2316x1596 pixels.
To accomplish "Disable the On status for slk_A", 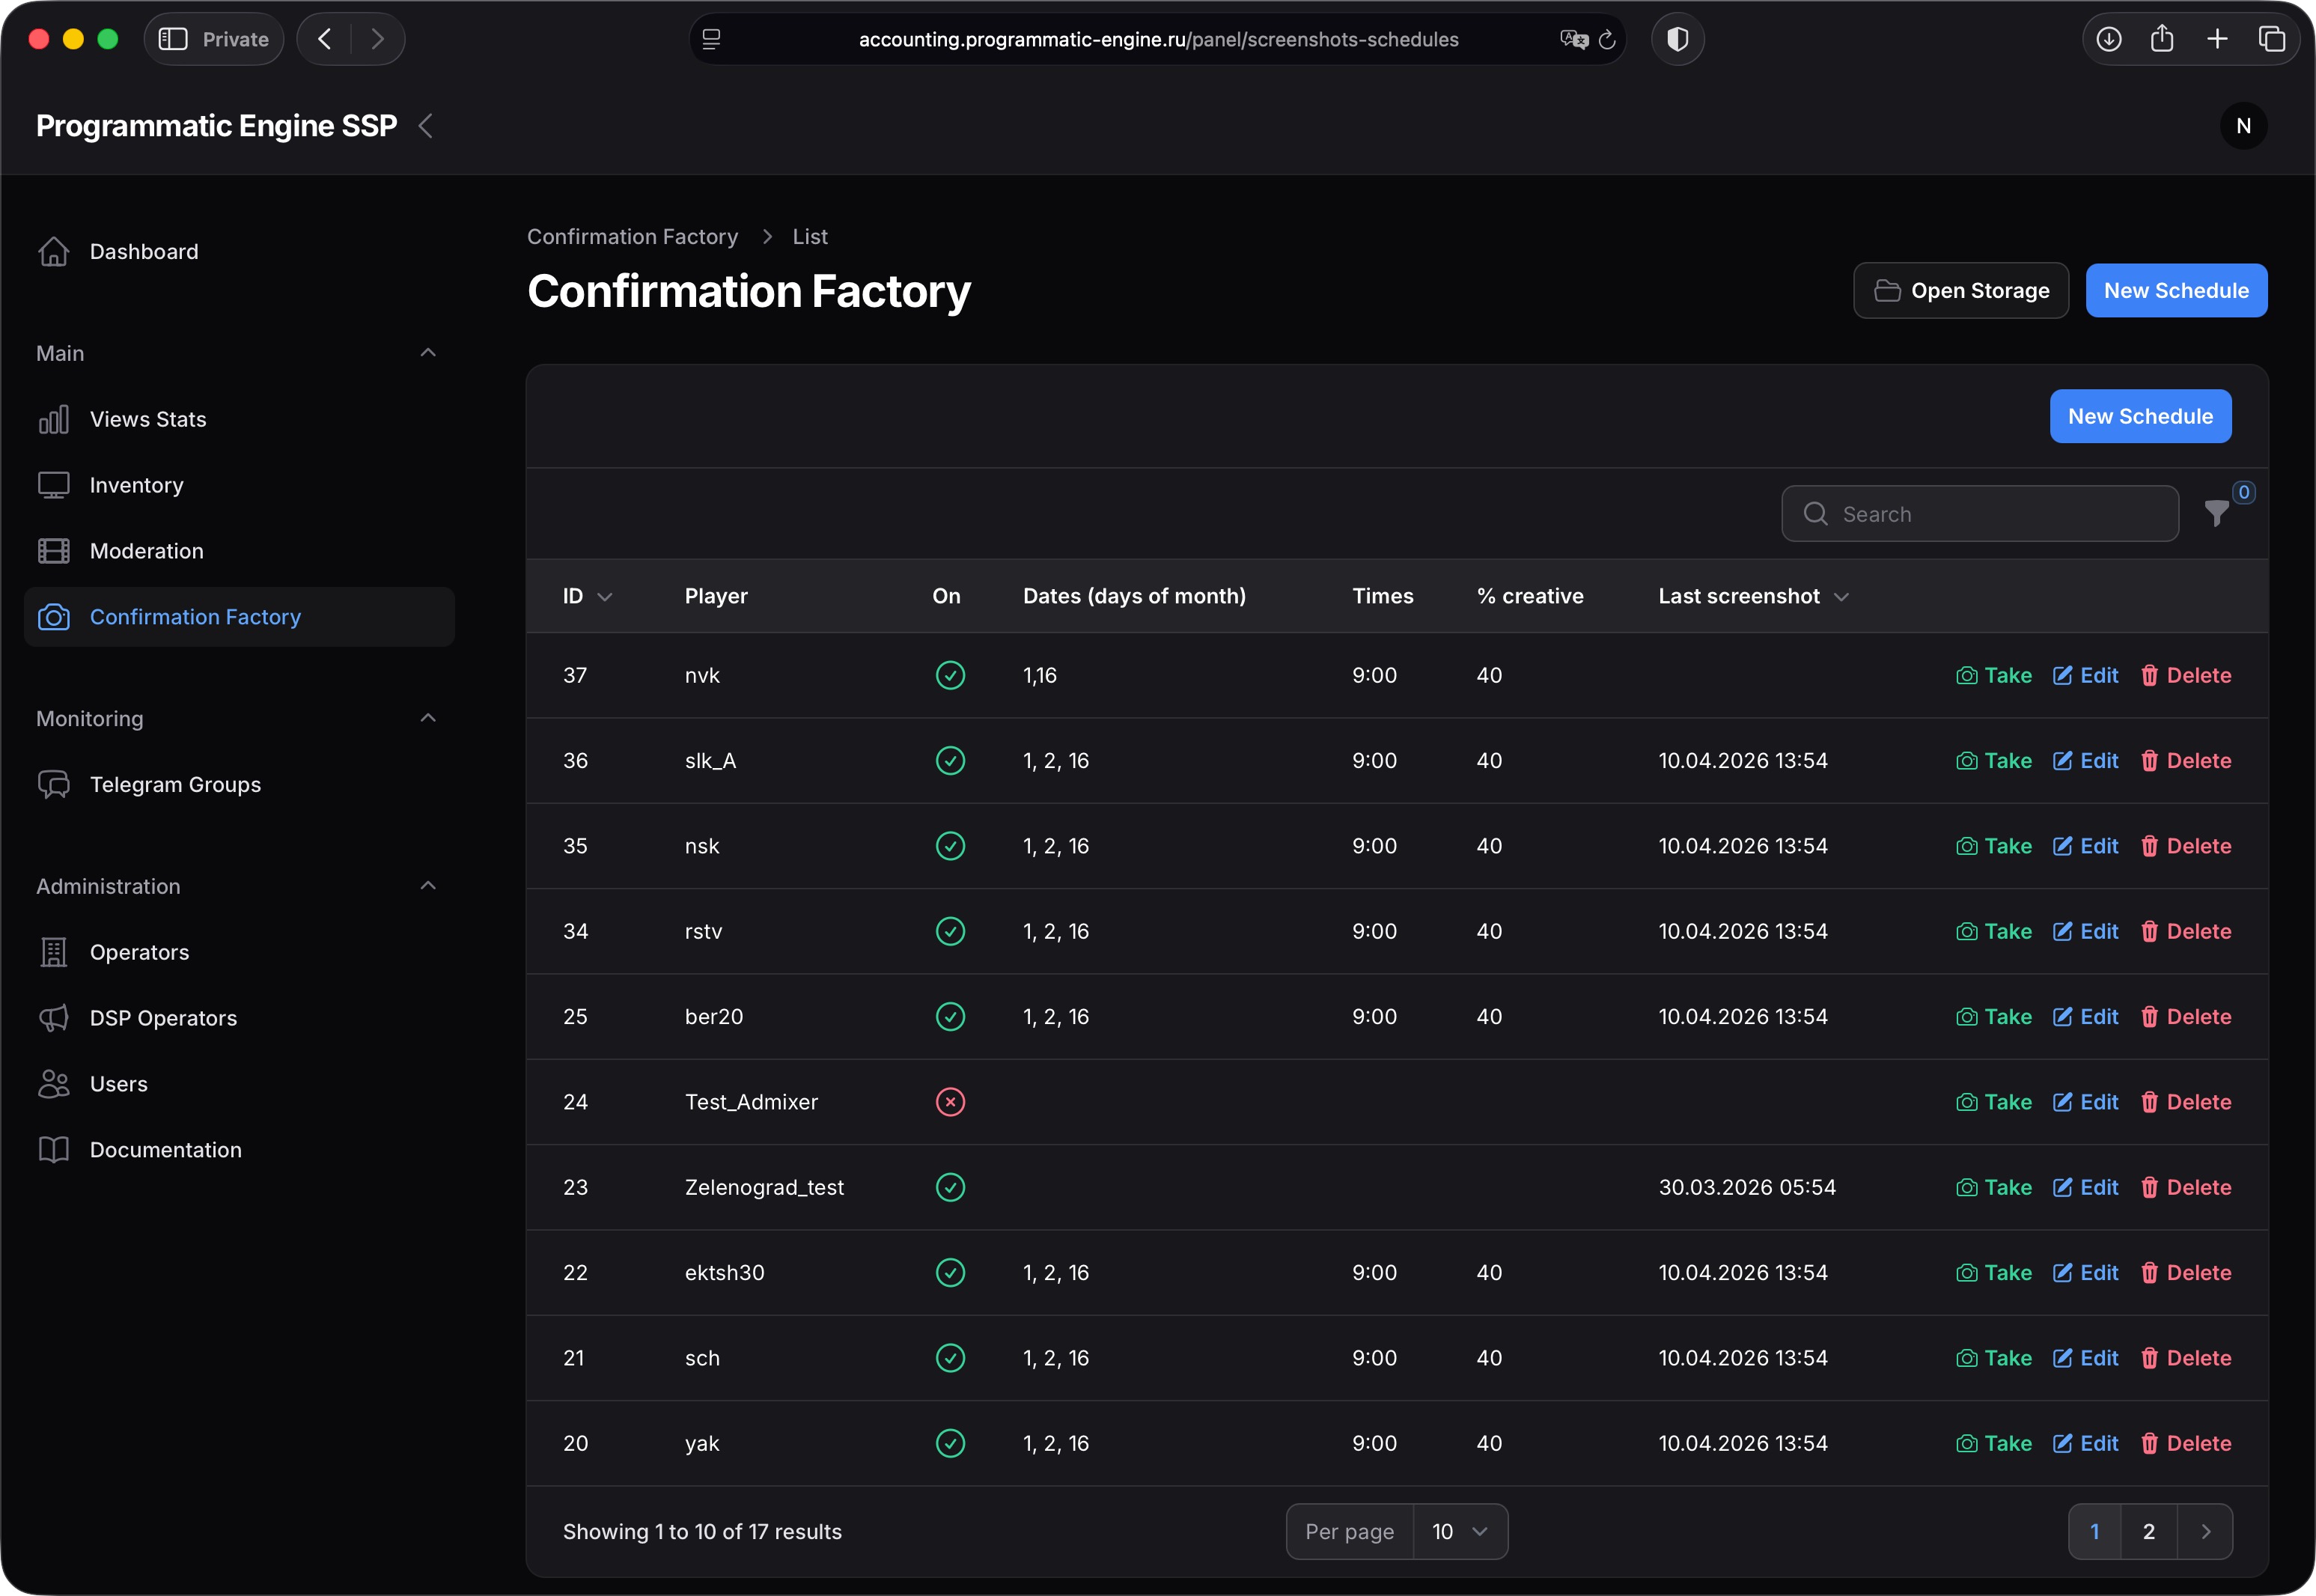I will (x=949, y=760).
